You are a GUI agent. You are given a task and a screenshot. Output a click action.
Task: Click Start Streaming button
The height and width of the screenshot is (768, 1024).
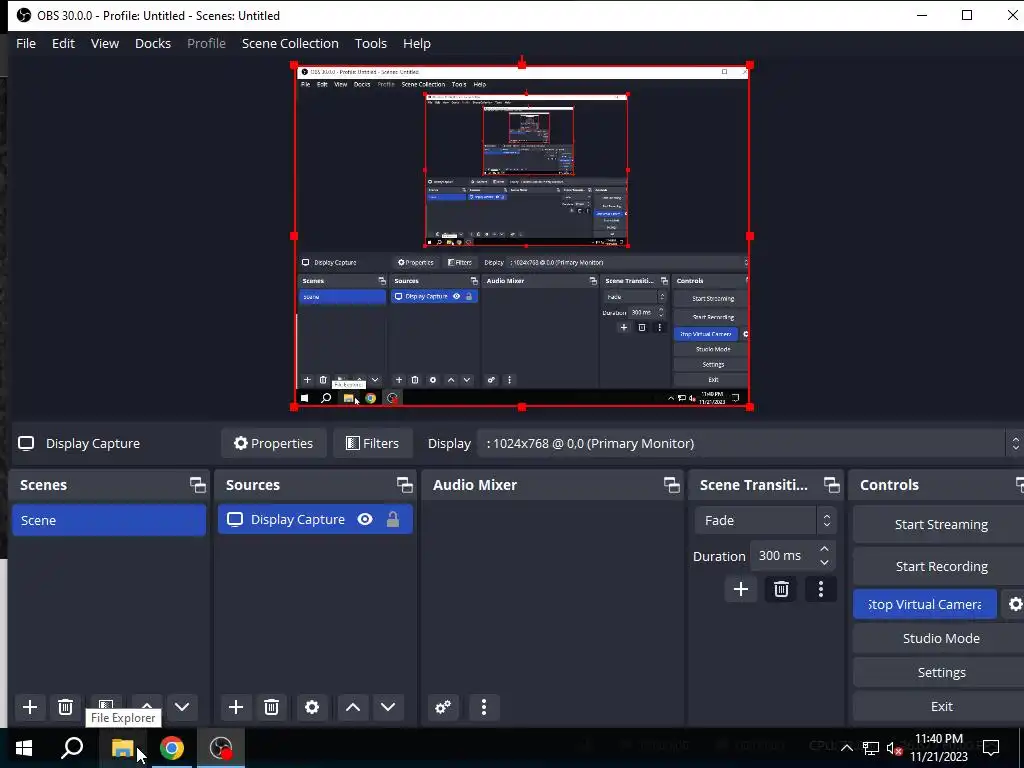[940, 524]
